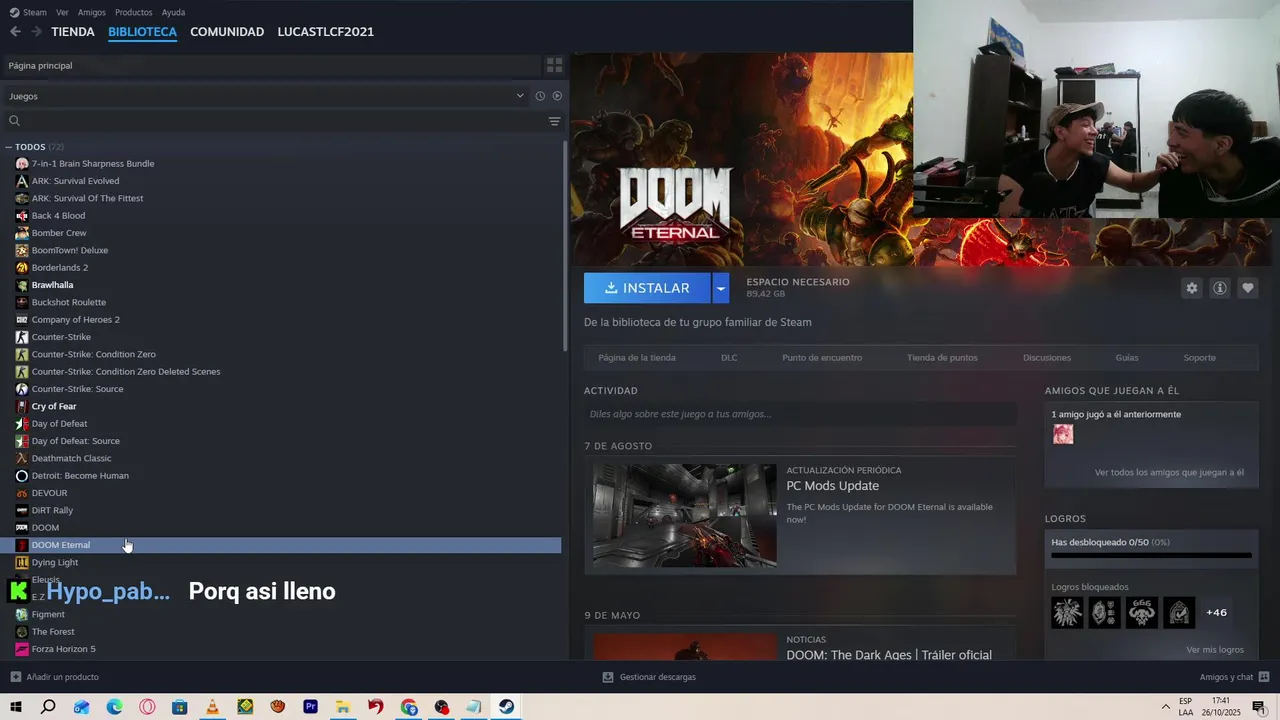Image resolution: width=1280 pixels, height=720 pixels.
Task: Open Página de la tienda link
Action: click(x=637, y=358)
